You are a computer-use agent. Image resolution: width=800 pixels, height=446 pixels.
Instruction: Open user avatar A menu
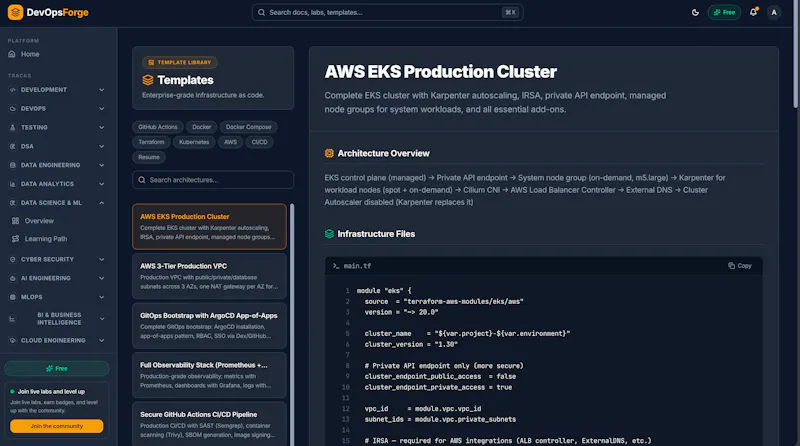774,12
